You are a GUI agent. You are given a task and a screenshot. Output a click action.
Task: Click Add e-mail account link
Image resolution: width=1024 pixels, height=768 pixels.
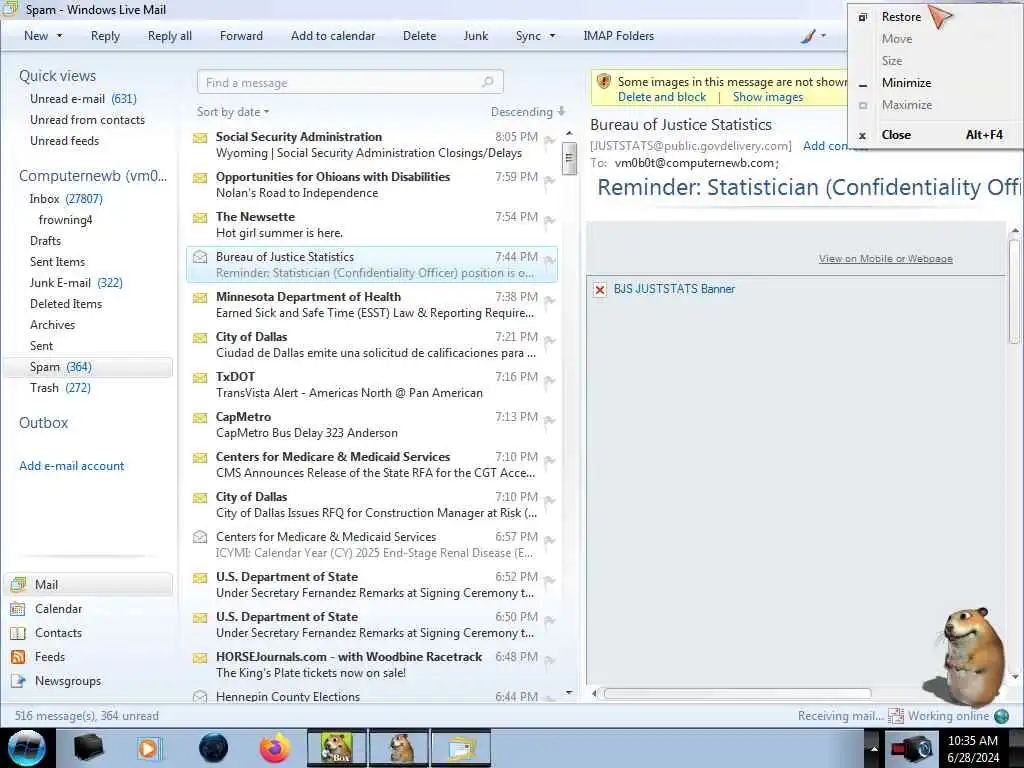coord(71,466)
